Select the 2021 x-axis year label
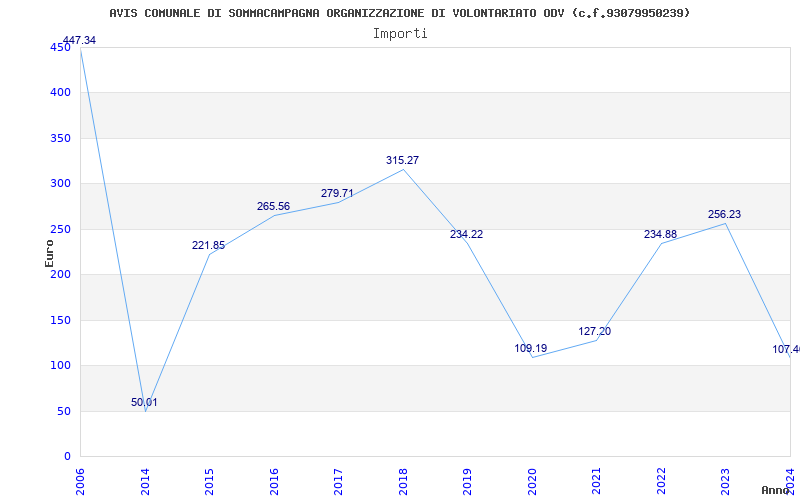Viewport: 800px width, 500px height. pos(596,481)
